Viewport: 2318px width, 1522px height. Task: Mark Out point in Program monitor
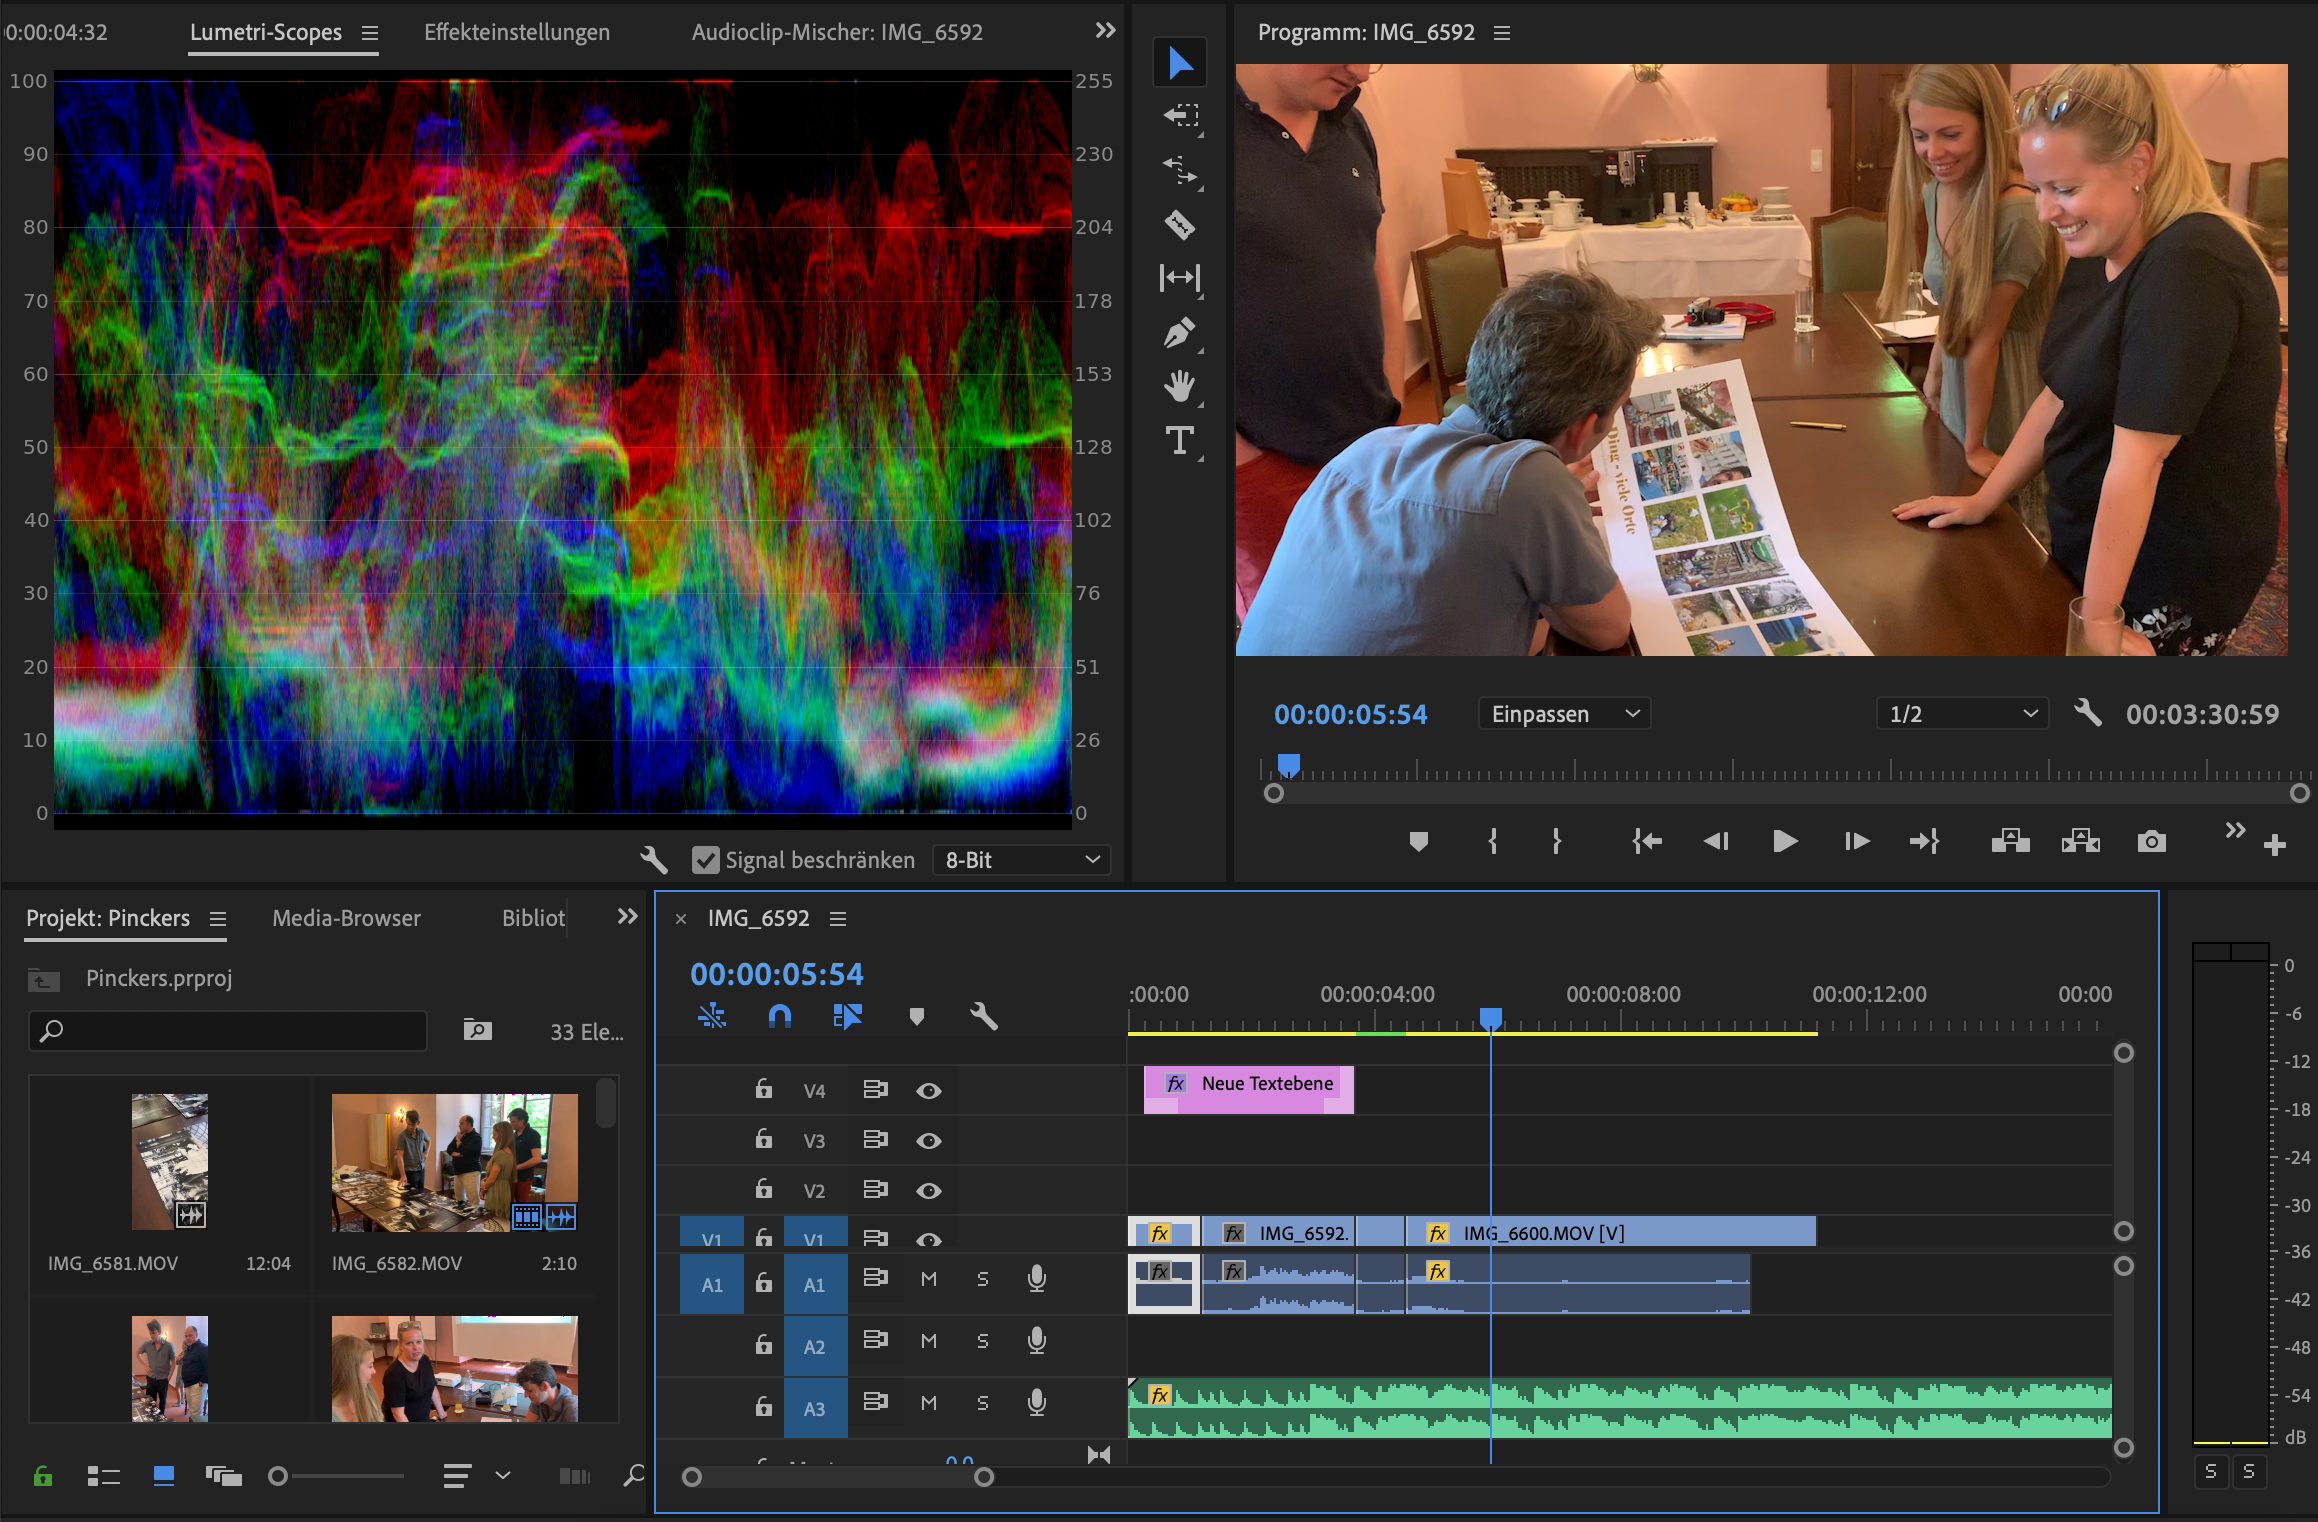[1557, 842]
